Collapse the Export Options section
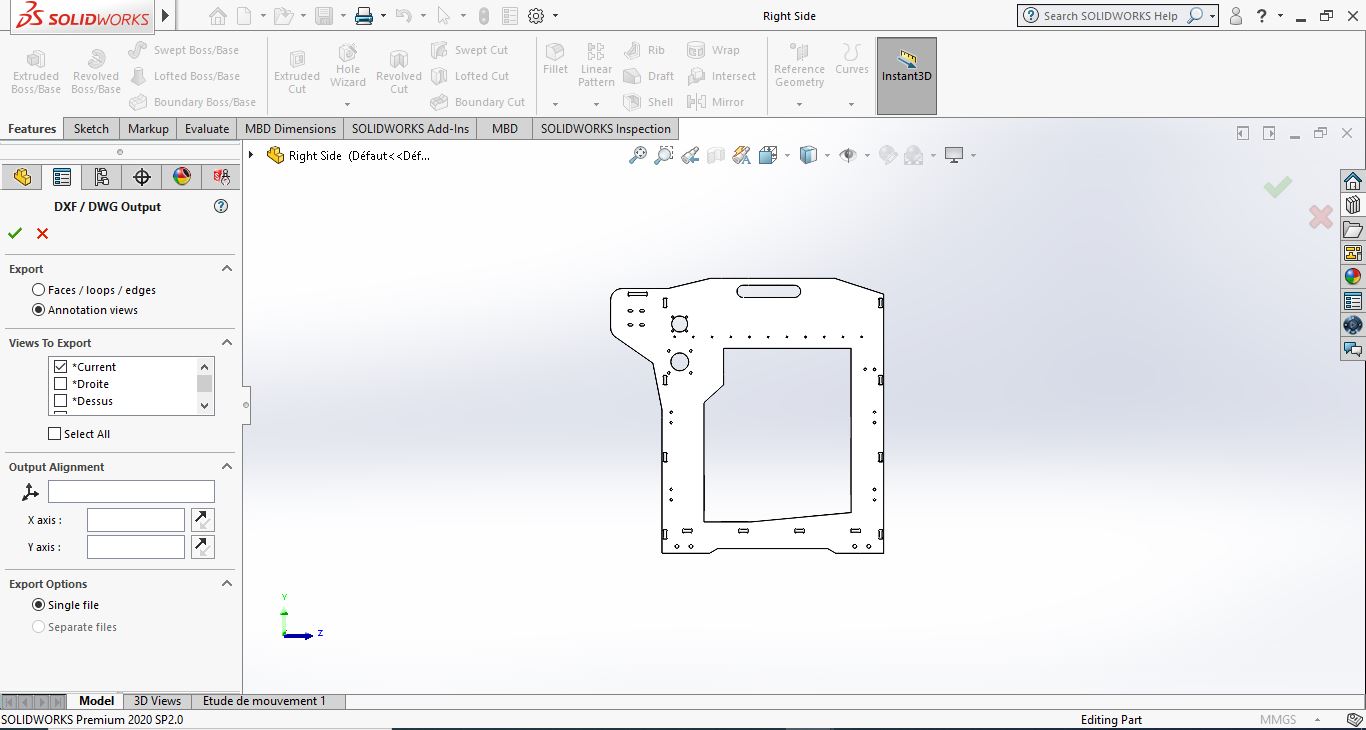 pos(227,584)
